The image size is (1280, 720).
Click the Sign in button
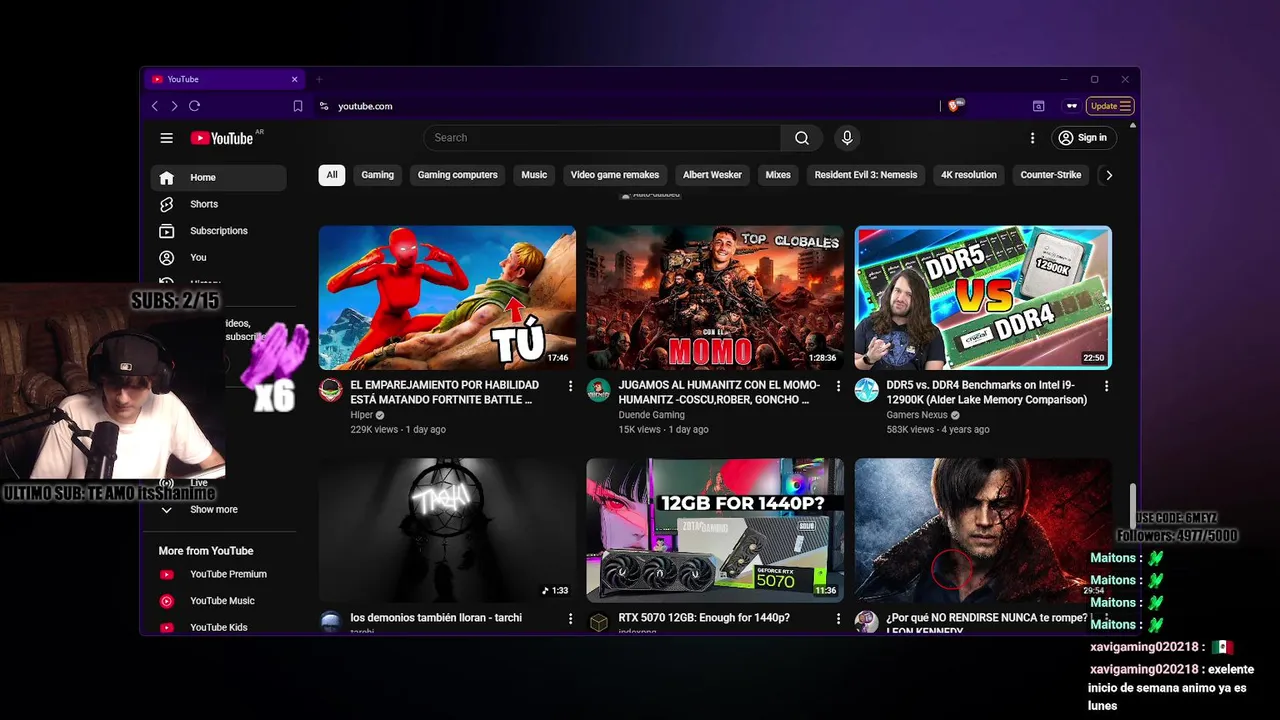click(x=1082, y=138)
